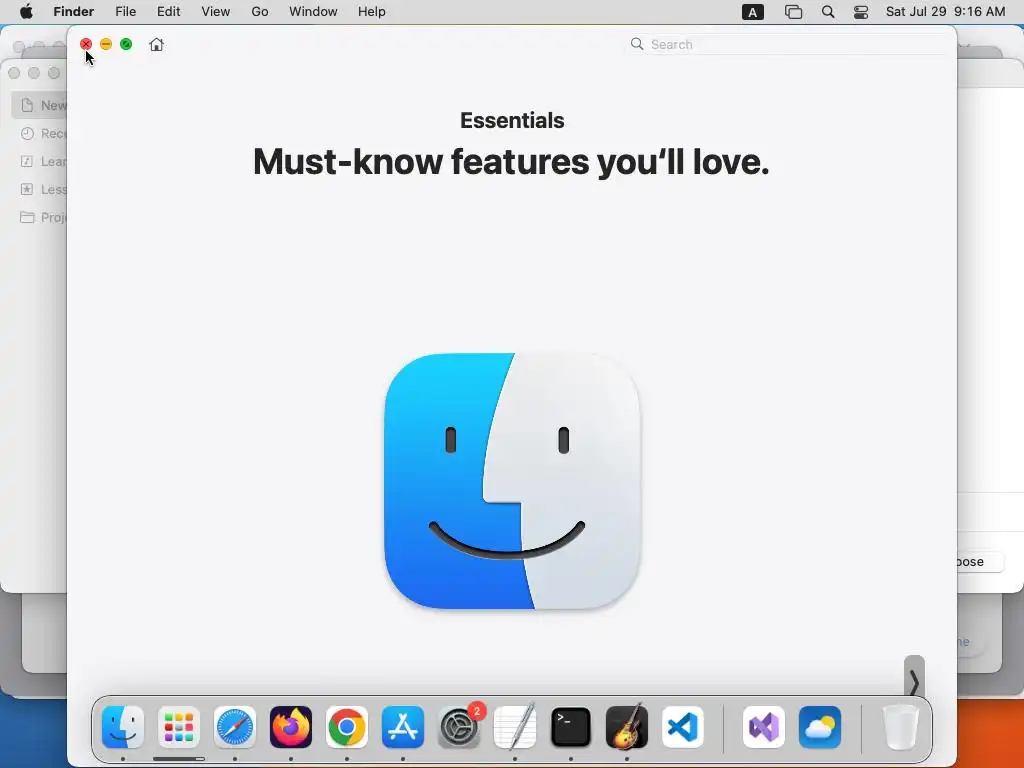Click the Home icon in Tips toolbar
Image resolution: width=1024 pixels, height=768 pixels.
[x=156, y=44]
